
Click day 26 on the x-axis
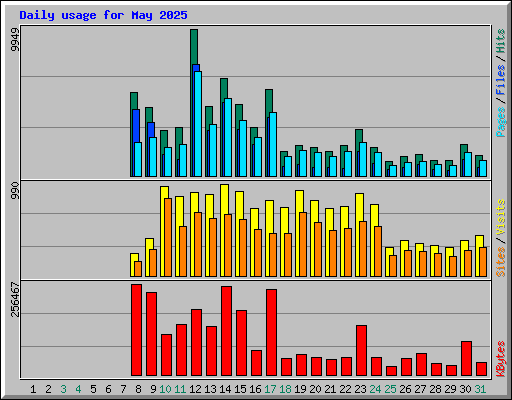pos(405,389)
